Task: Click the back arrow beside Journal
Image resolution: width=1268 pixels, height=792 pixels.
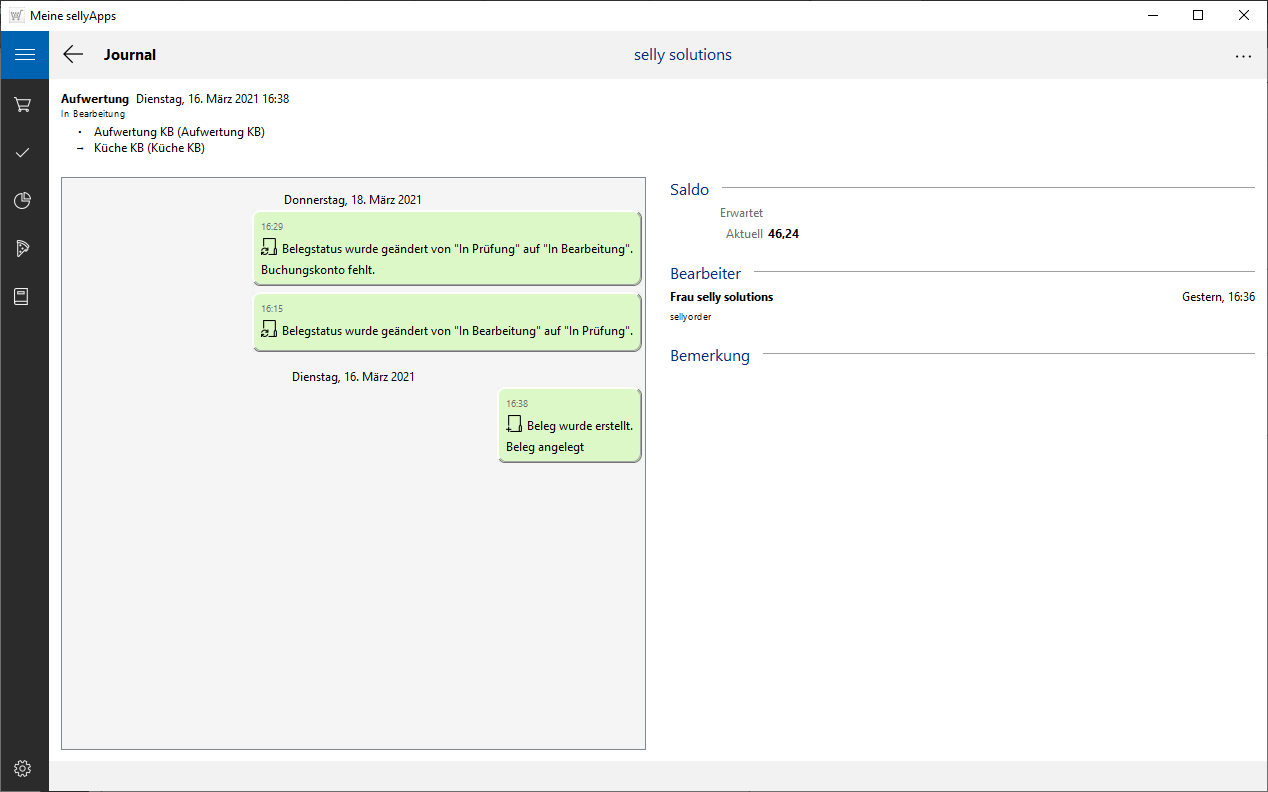Action: 73,55
